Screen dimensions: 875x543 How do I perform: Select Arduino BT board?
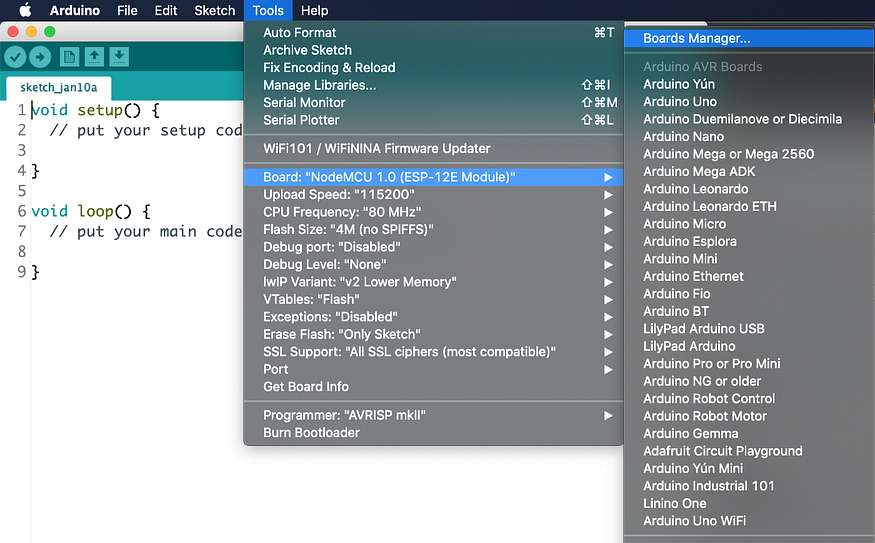coord(749,311)
